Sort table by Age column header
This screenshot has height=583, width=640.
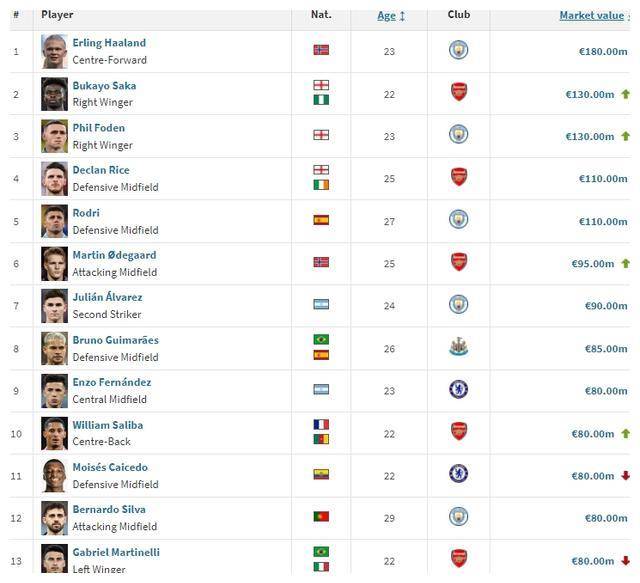coord(386,16)
